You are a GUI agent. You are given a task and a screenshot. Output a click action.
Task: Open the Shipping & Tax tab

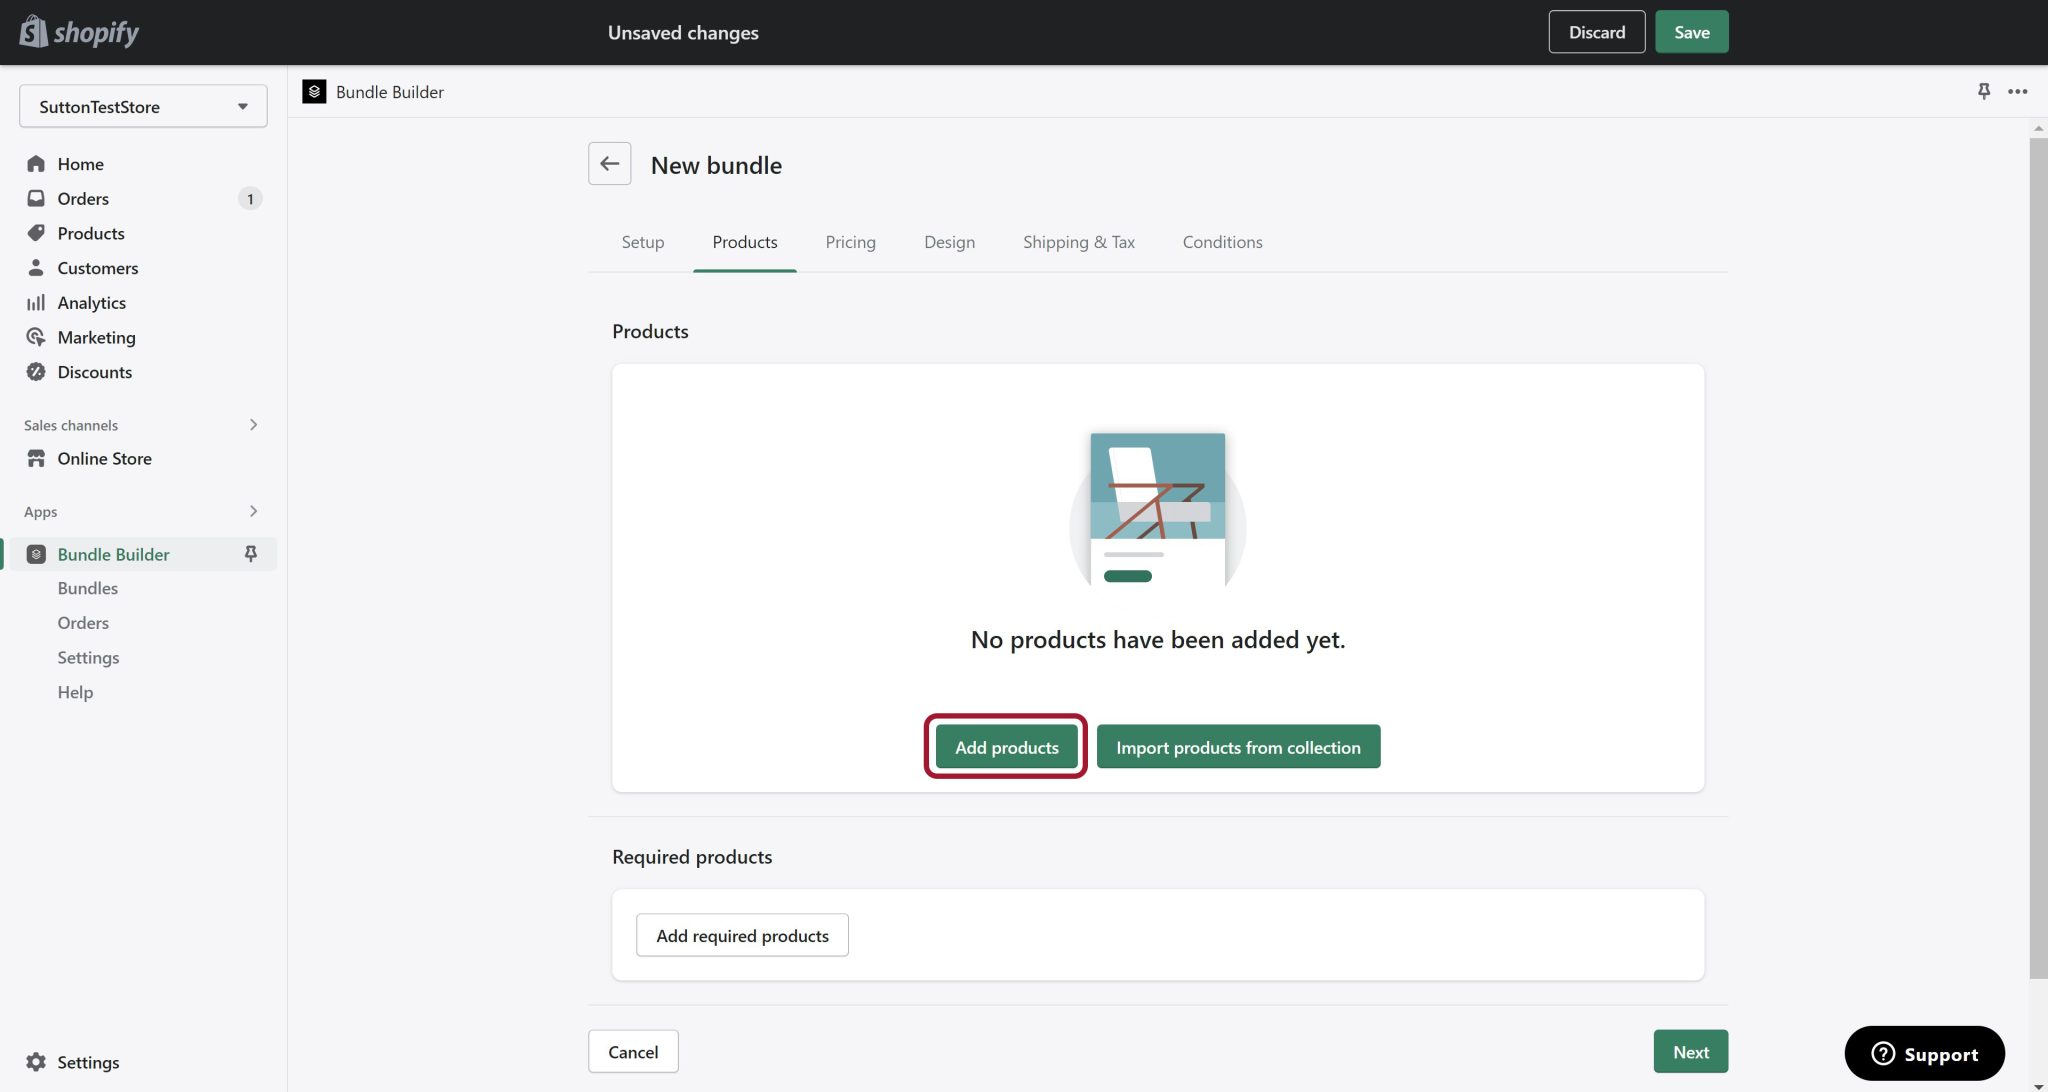(1078, 241)
